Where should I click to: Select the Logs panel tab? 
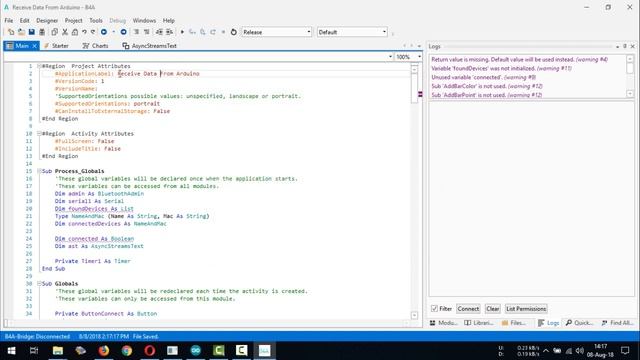coord(548,323)
